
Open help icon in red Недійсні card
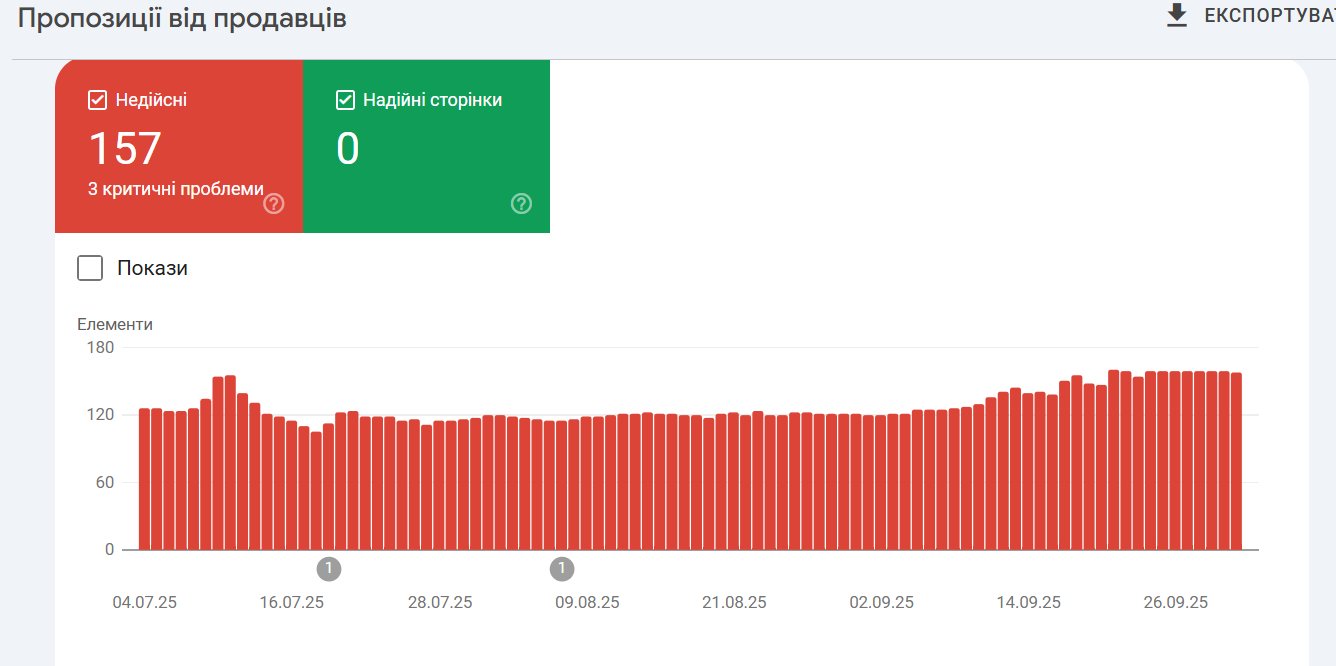click(x=274, y=204)
